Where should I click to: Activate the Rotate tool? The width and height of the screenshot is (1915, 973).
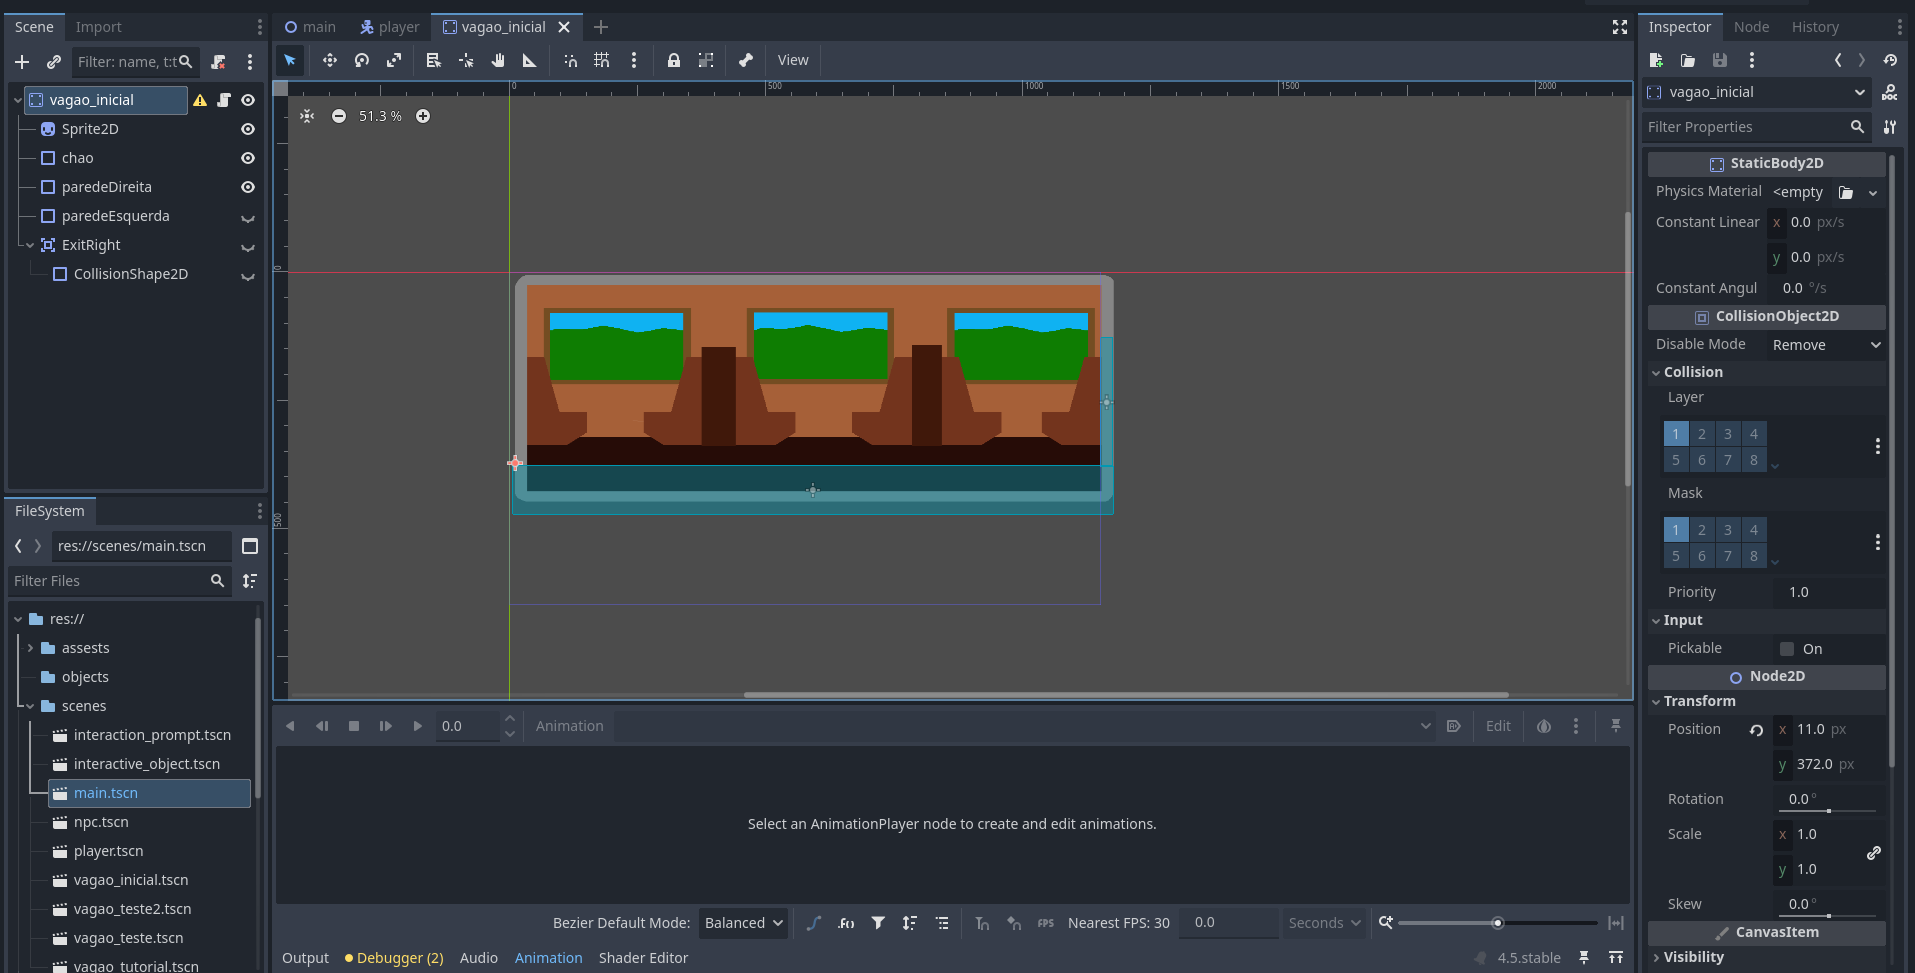[362, 60]
